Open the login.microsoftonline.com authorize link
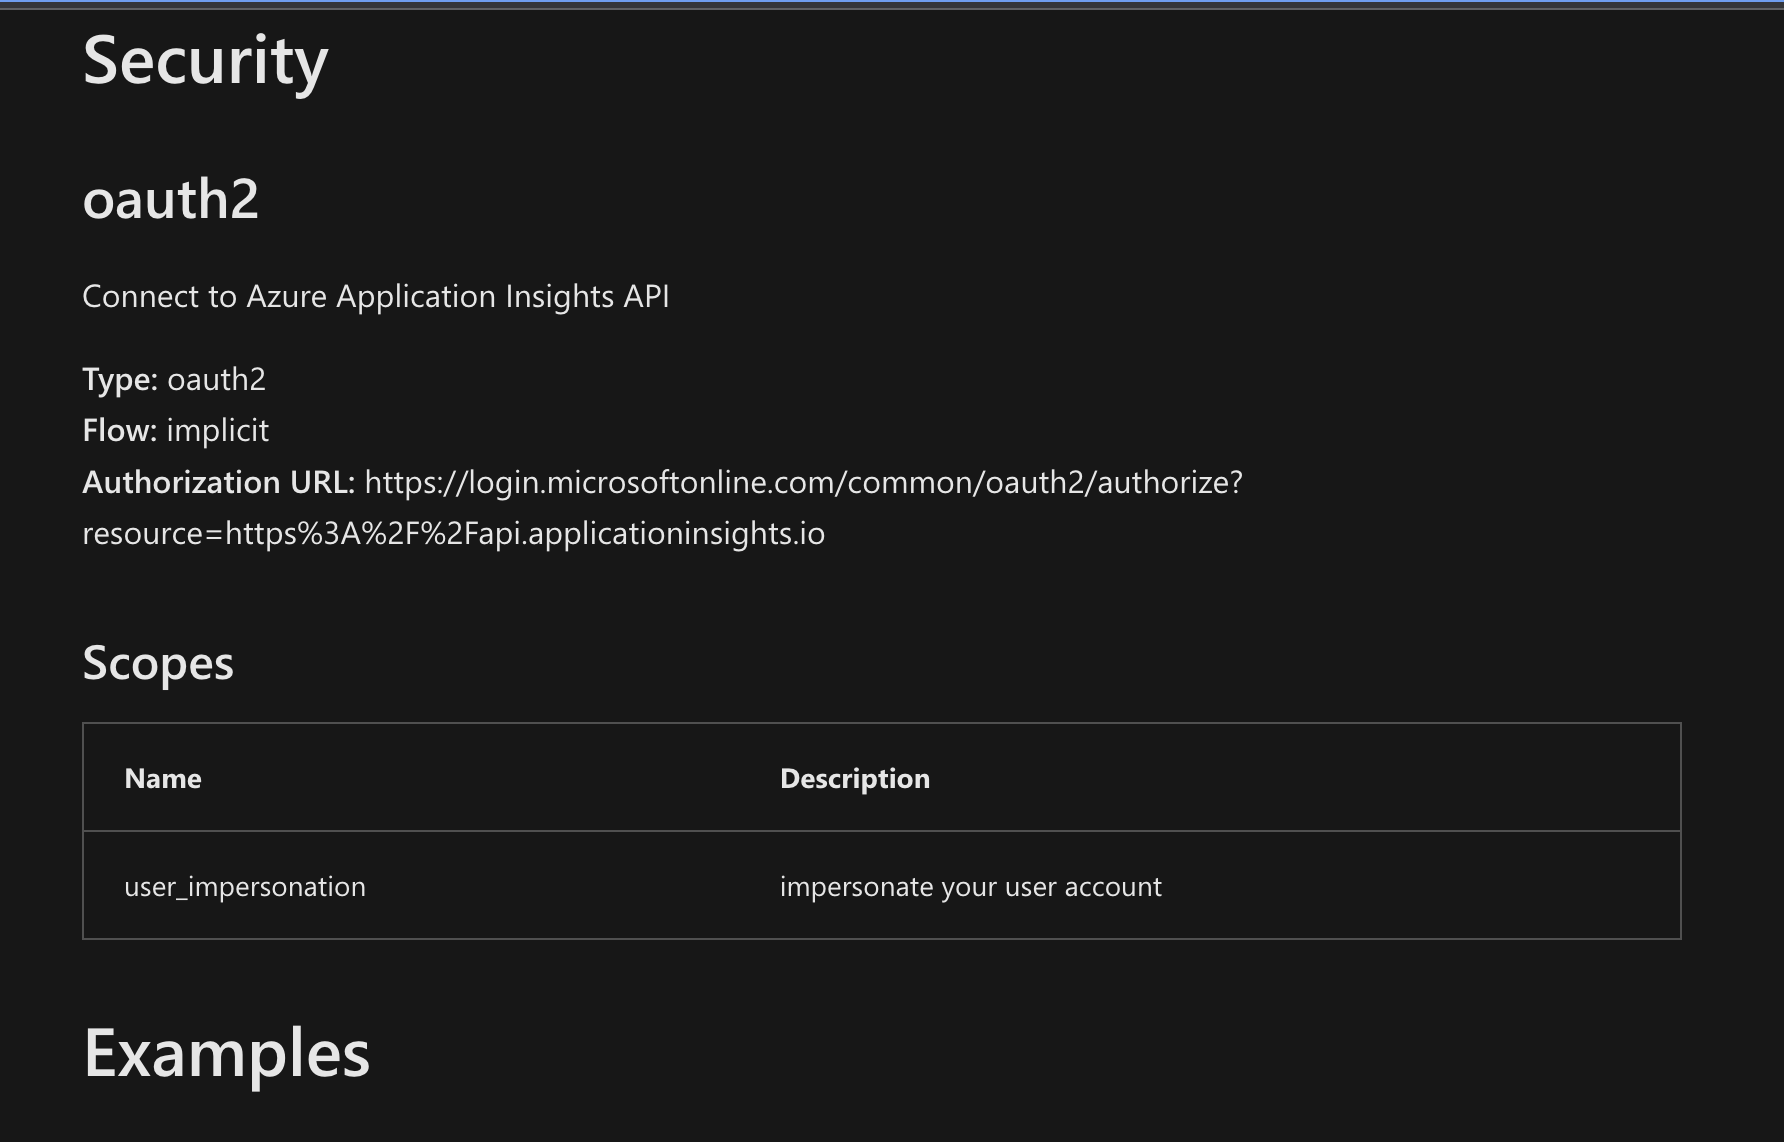The width and height of the screenshot is (1784, 1142). [800, 482]
